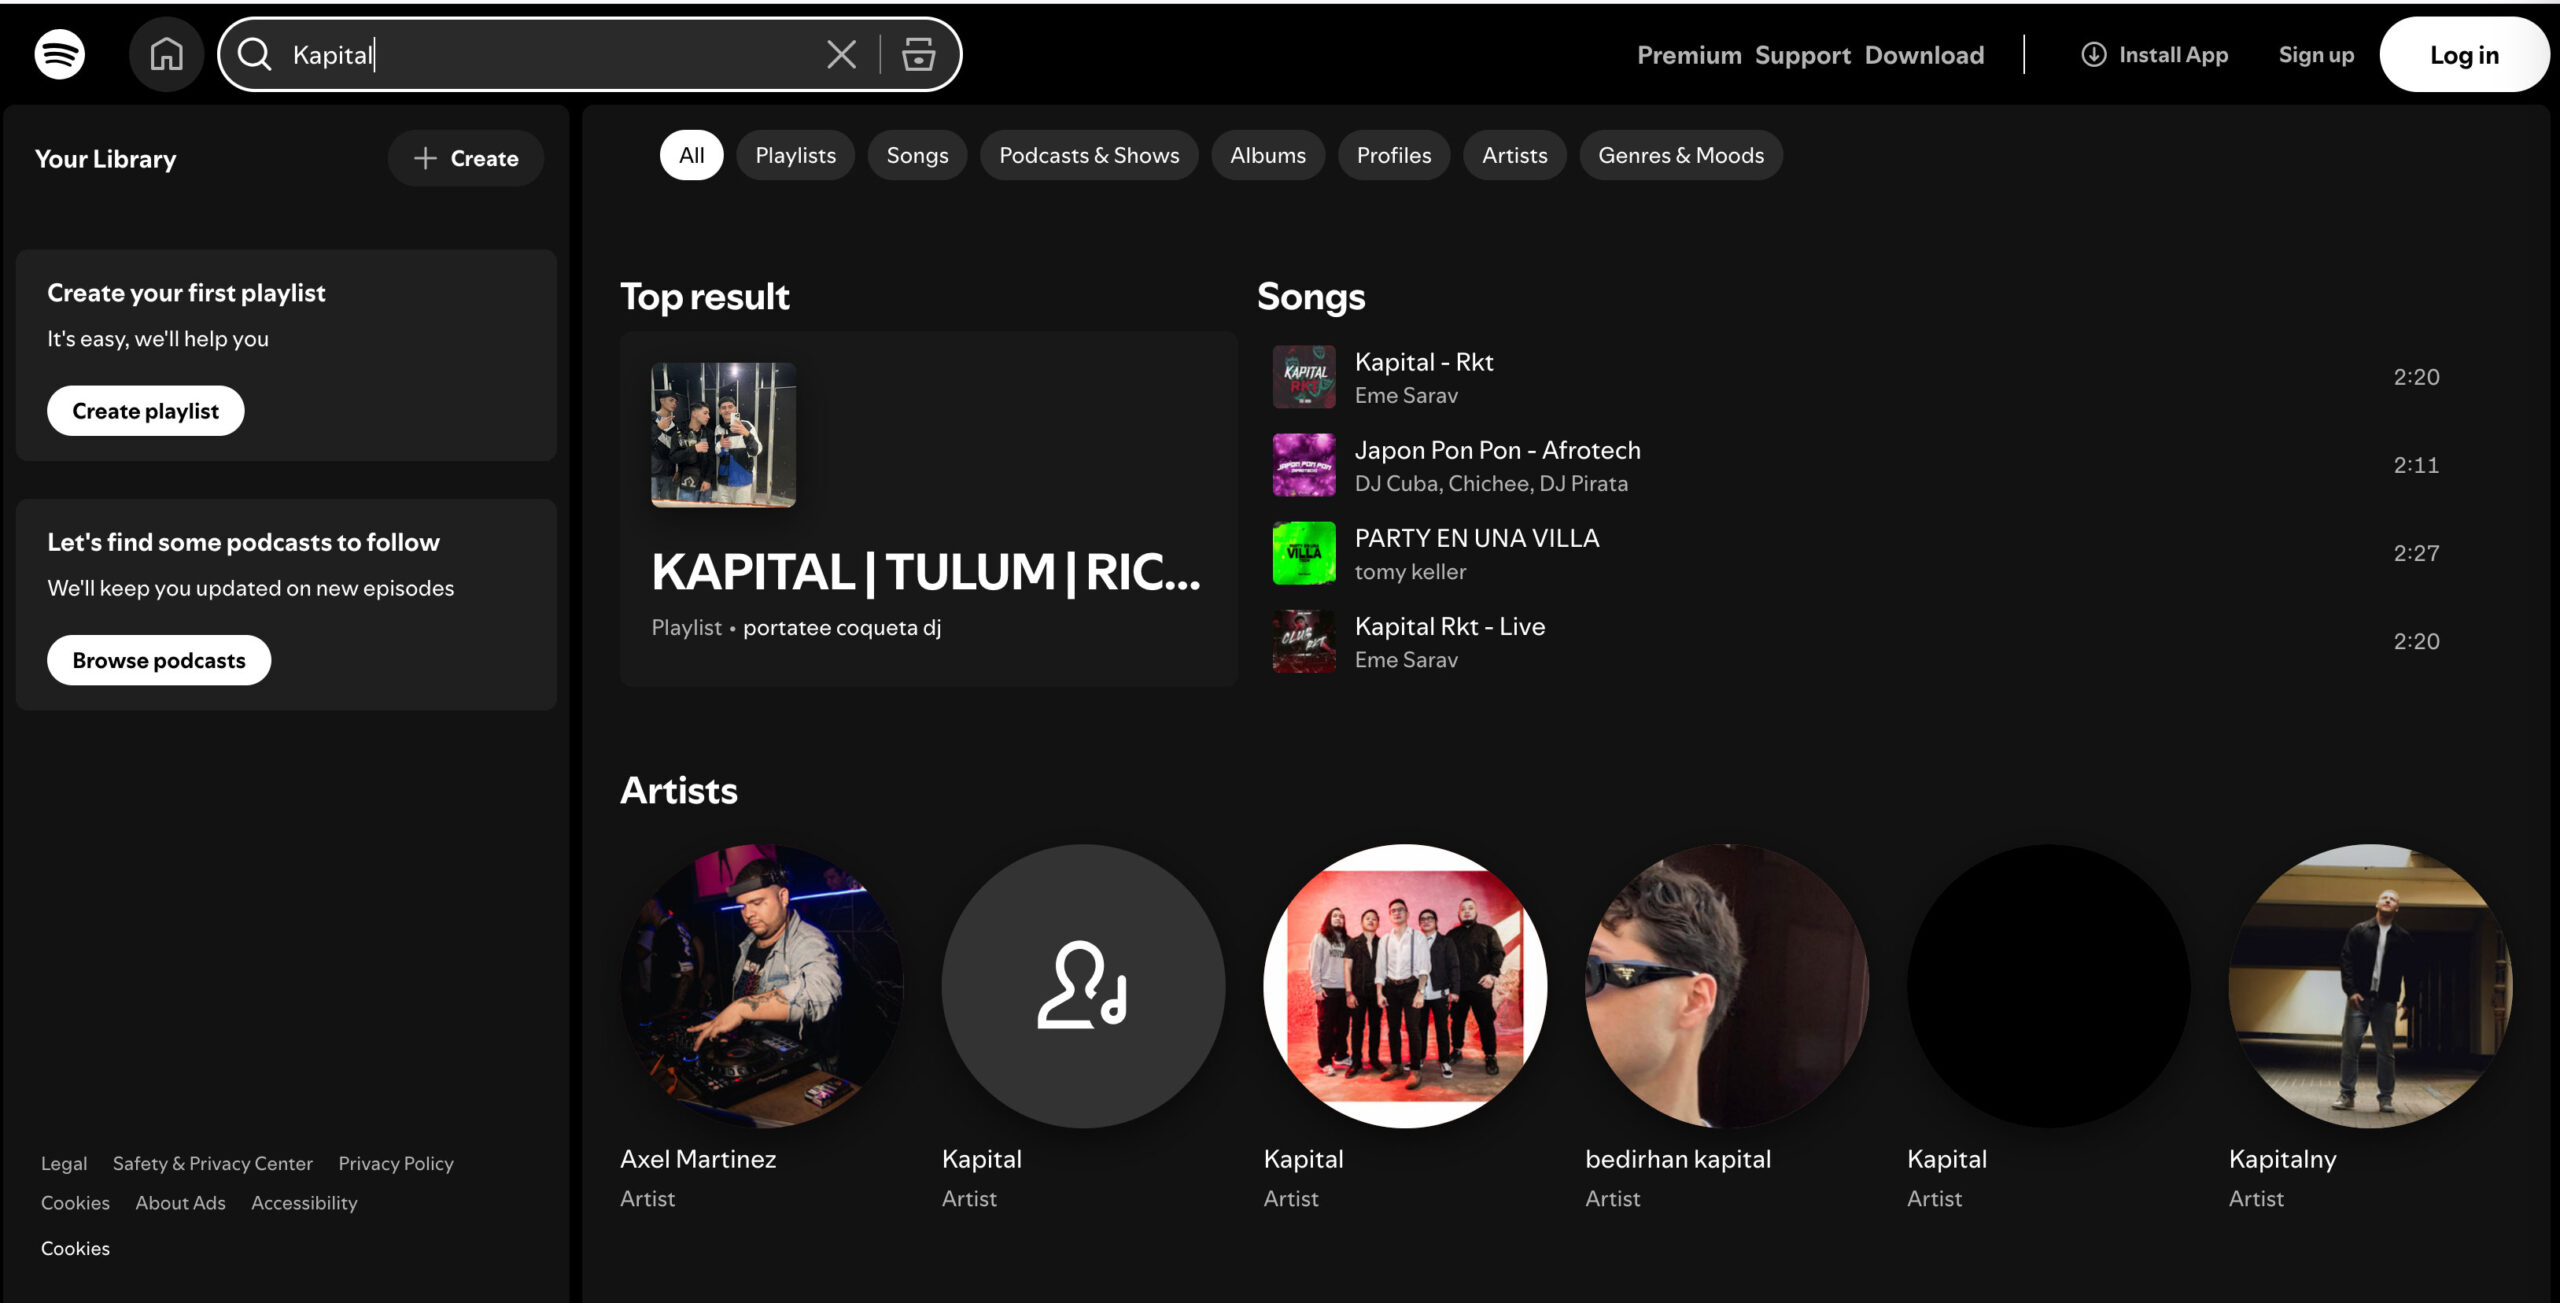Image resolution: width=2560 pixels, height=1303 pixels.
Task: Click the plus Create button in library
Action: coord(466,158)
